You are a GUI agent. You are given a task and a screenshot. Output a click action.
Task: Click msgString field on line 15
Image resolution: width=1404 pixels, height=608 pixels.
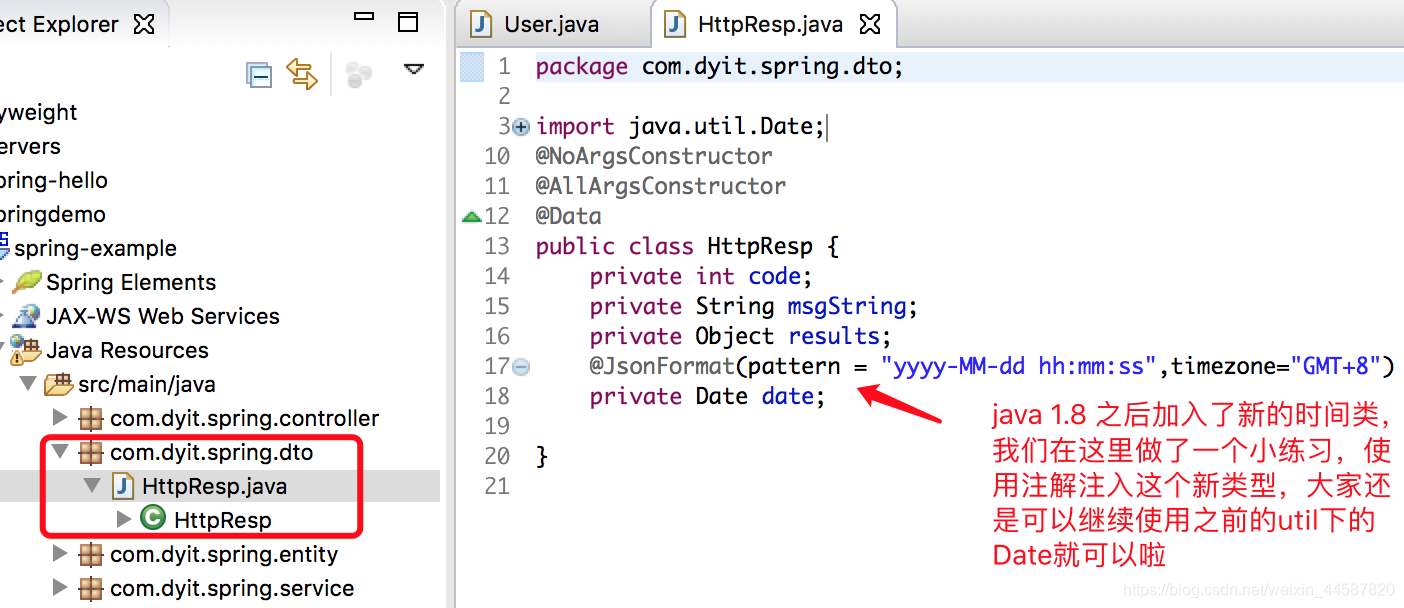click(848, 306)
